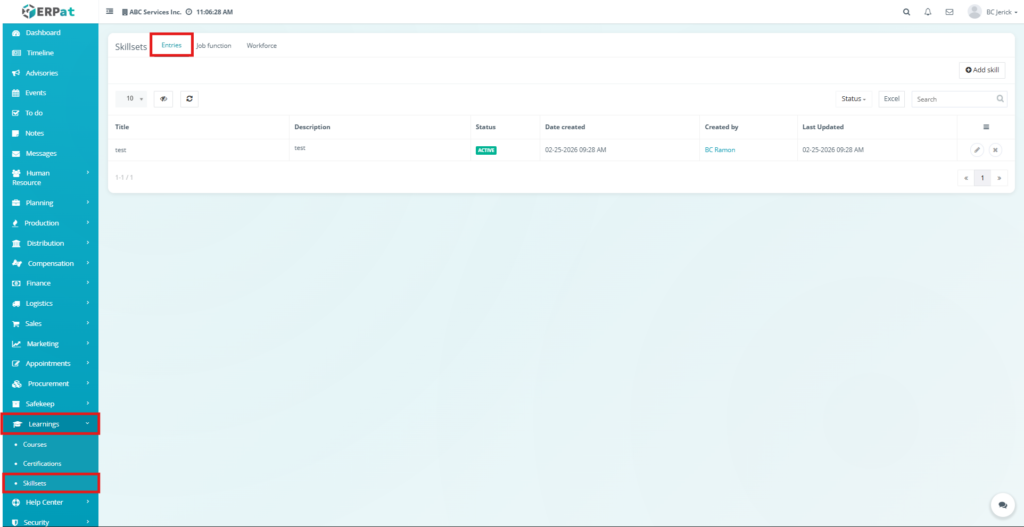The image size is (1024, 527).
Task: Delete the test skill row
Action: (x=995, y=150)
